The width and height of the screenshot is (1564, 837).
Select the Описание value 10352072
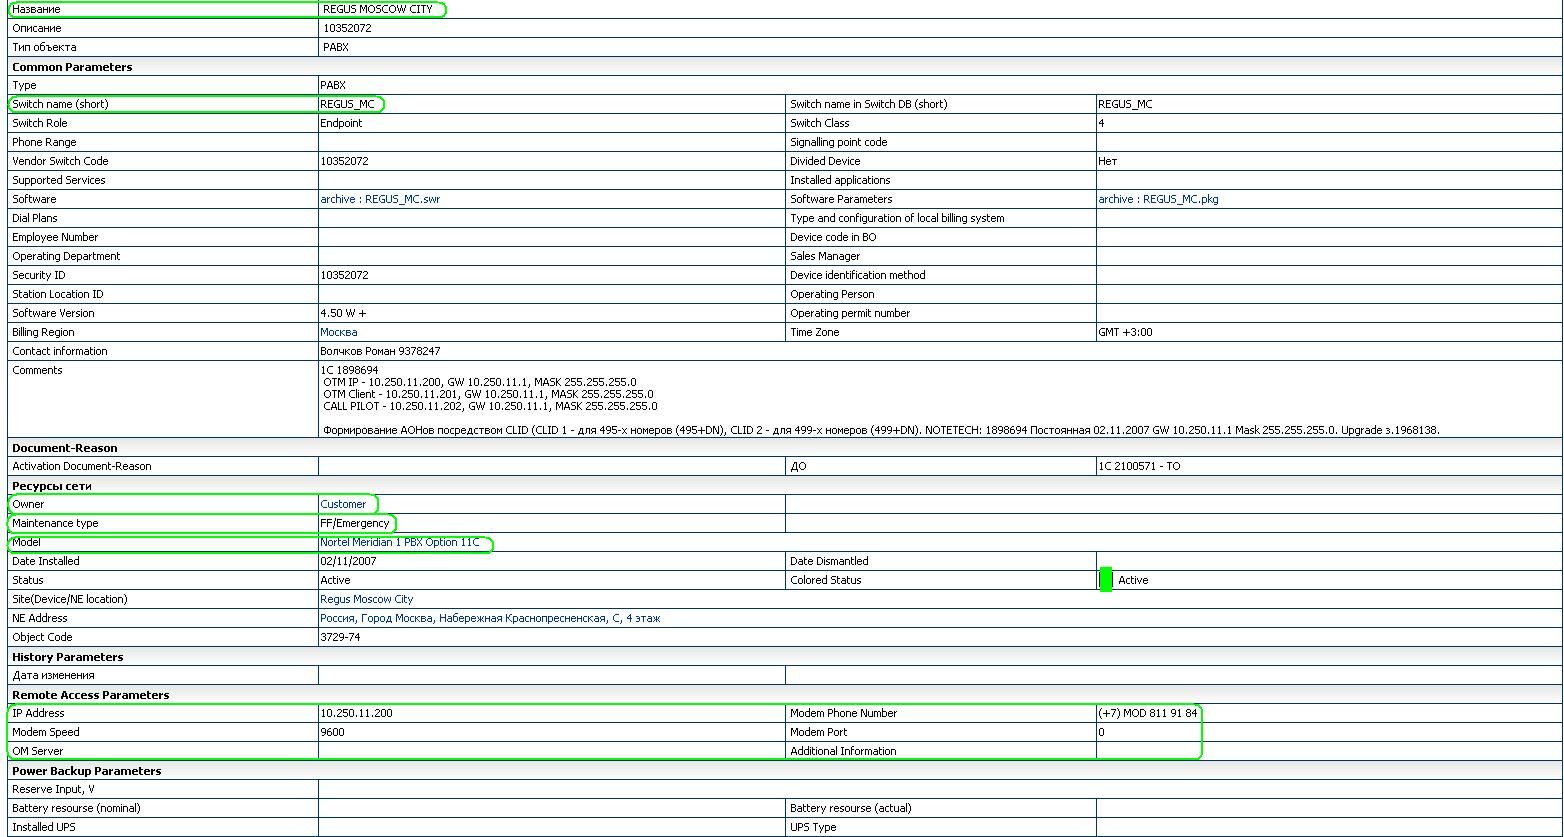pyautogui.click(x=347, y=28)
